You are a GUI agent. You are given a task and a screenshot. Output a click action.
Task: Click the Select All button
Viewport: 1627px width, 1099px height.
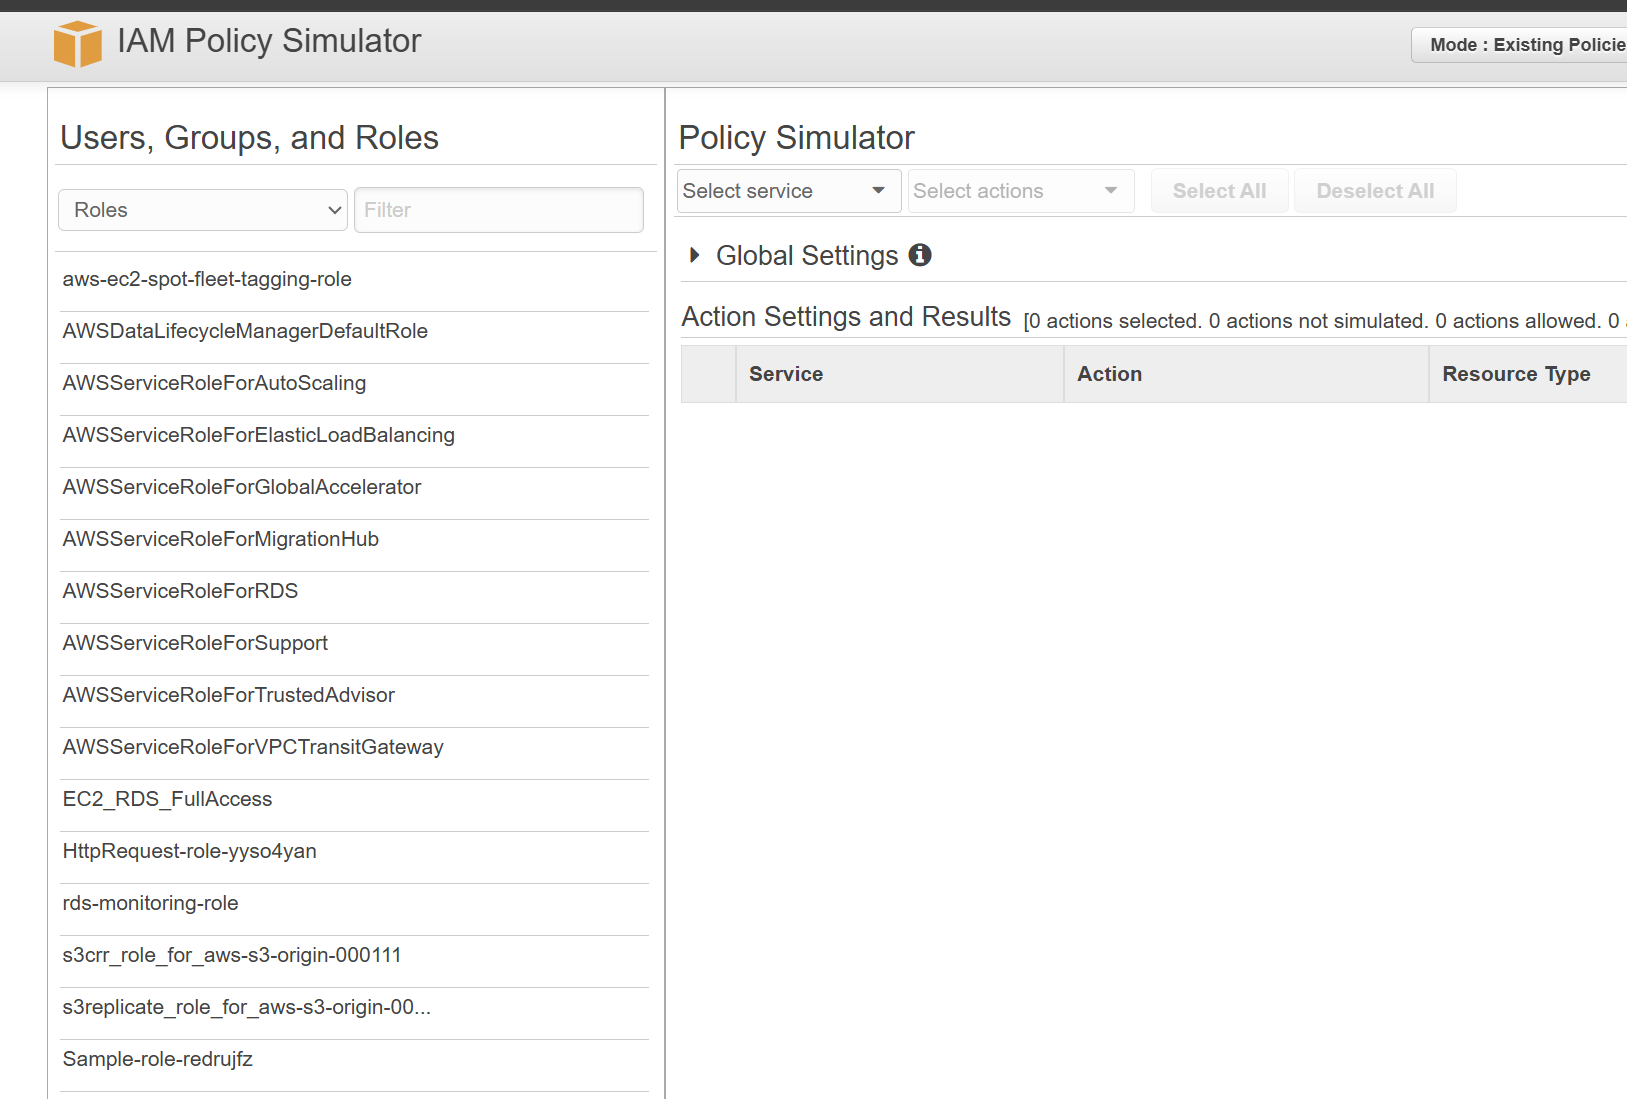pyautogui.click(x=1219, y=191)
